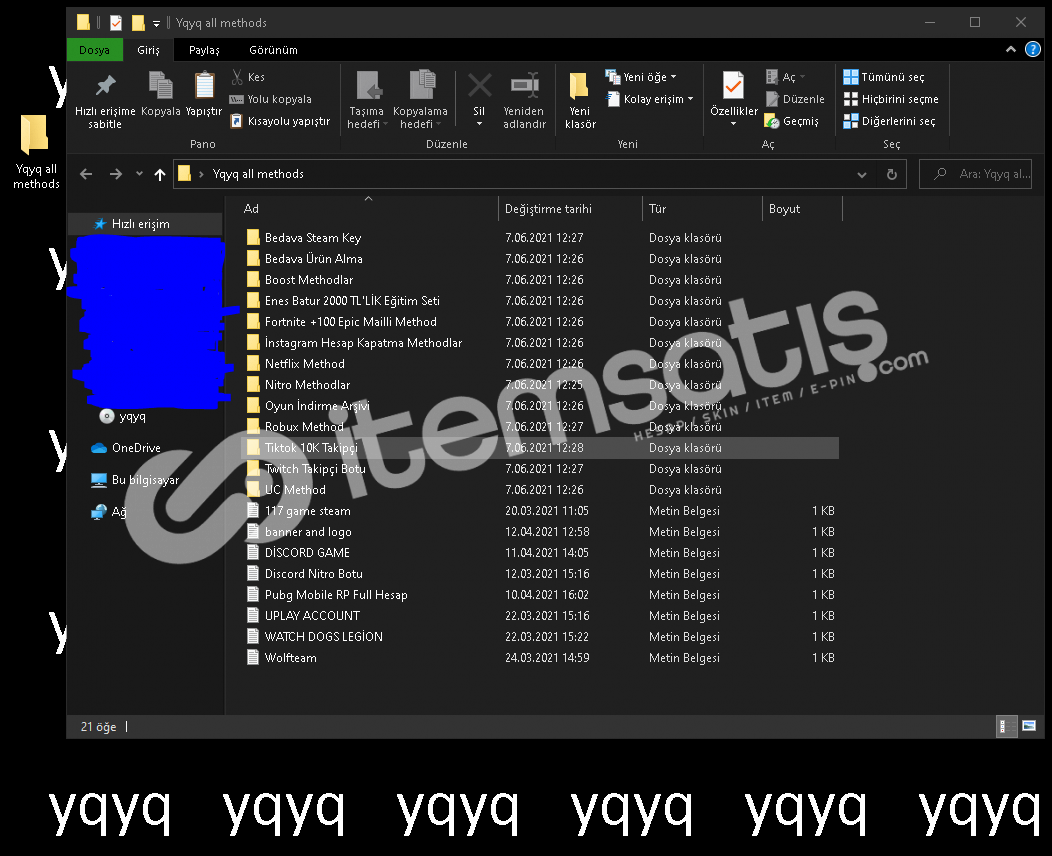Open Ağ network in navigation pane
This screenshot has height=856, width=1052.
(109, 512)
